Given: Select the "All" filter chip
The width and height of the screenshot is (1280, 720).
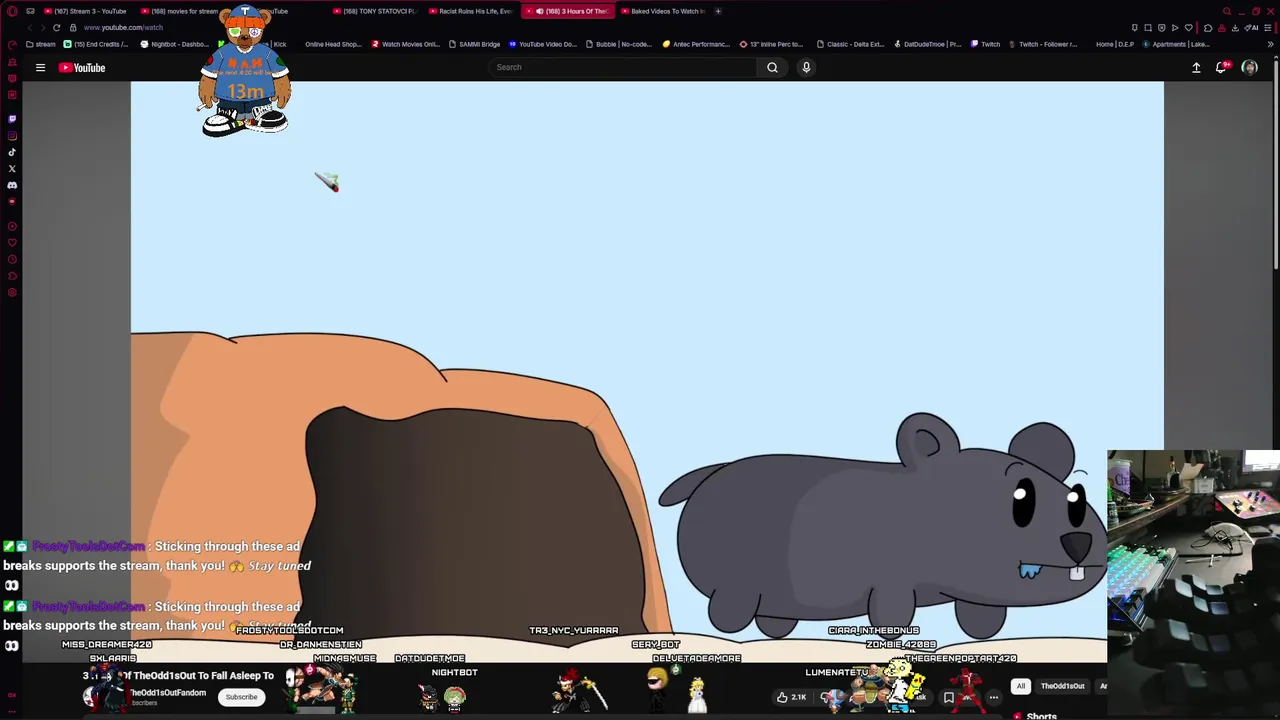Looking at the screenshot, I should coord(1021,686).
